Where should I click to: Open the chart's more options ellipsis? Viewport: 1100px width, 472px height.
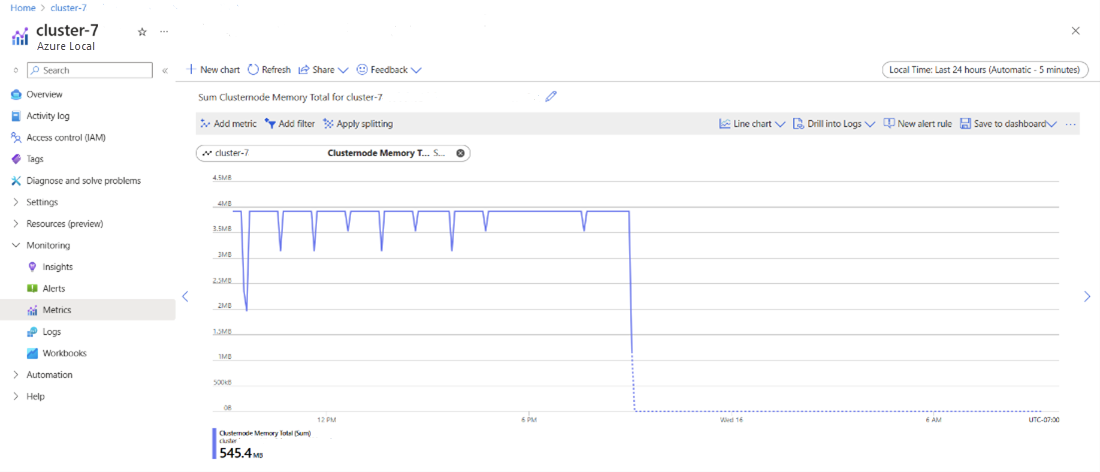pyautogui.click(x=1071, y=124)
